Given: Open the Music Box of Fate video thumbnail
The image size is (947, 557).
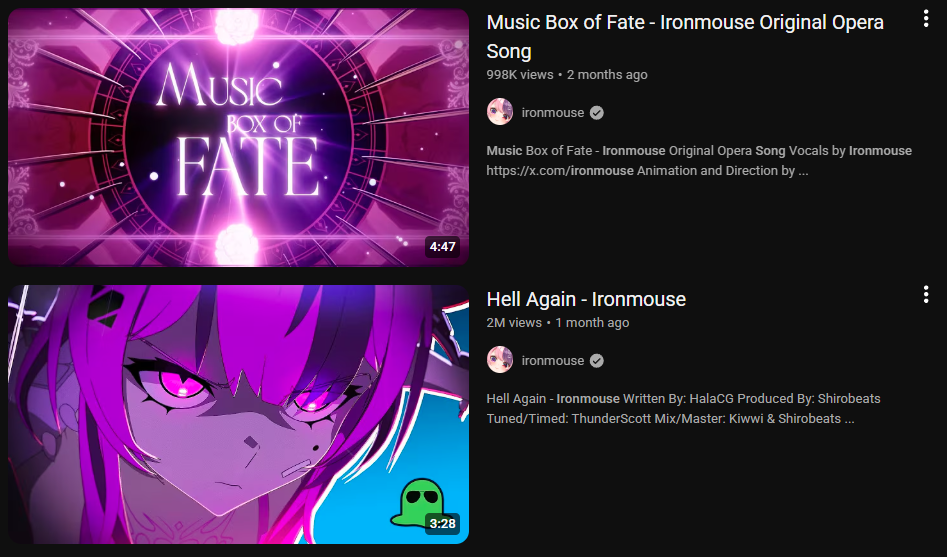Looking at the screenshot, I should 238,137.
